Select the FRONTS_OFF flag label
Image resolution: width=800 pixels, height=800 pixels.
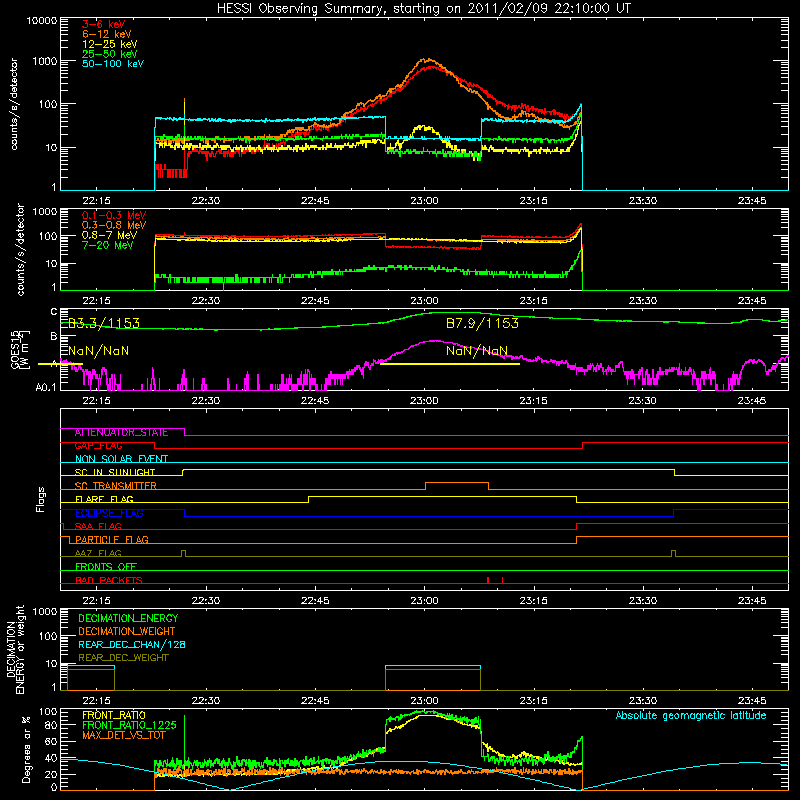point(106,567)
